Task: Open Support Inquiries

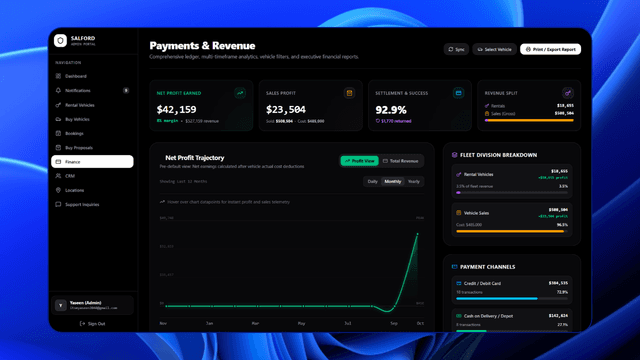Action: coord(92,204)
